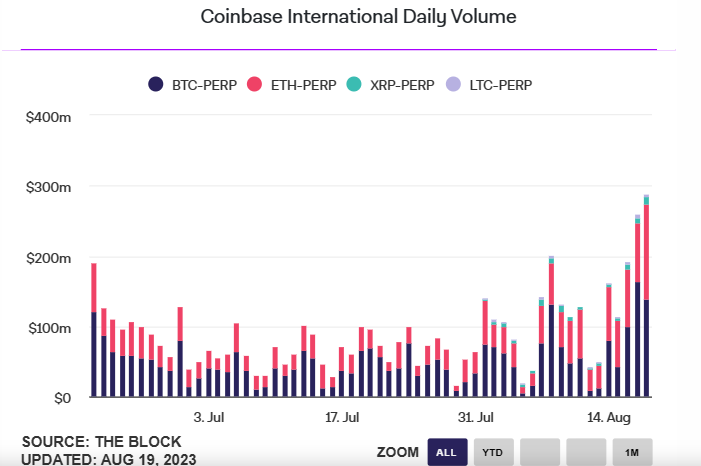Toggle XRP-PERP series via teal dot
The image size is (701, 466).
click(x=354, y=84)
